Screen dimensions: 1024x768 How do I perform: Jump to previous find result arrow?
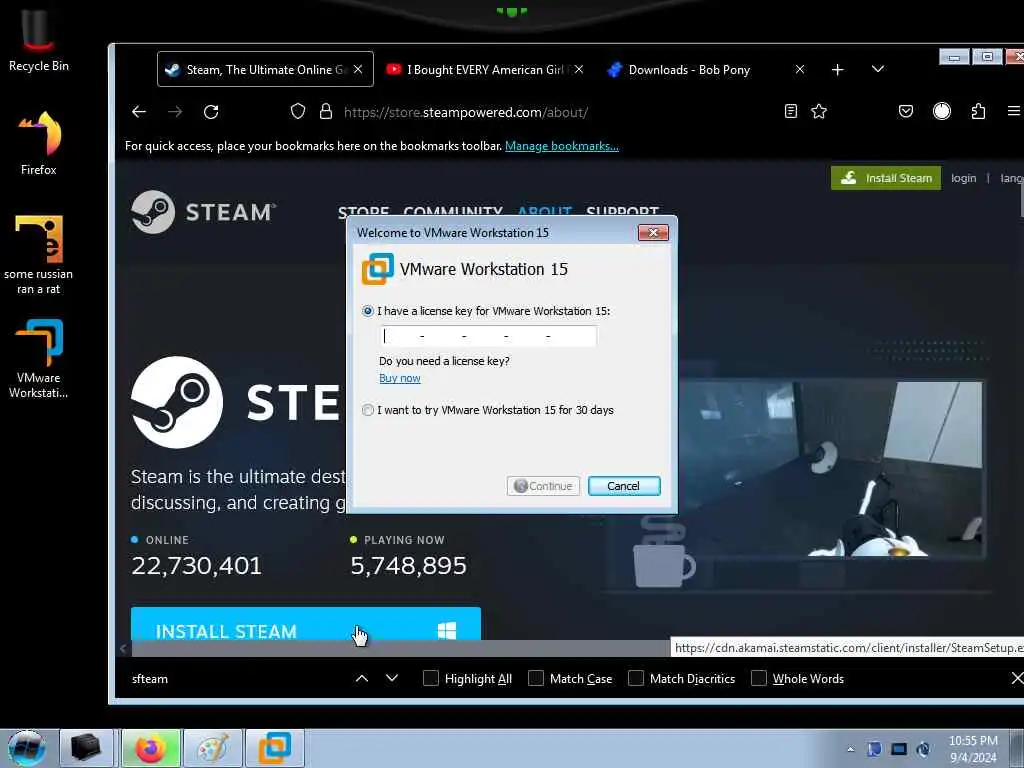coord(362,679)
